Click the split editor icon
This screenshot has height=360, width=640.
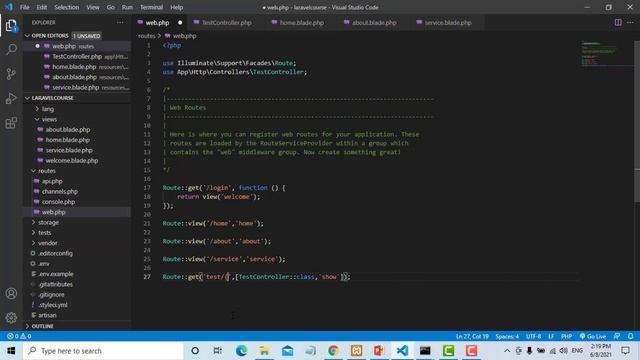[618, 22]
